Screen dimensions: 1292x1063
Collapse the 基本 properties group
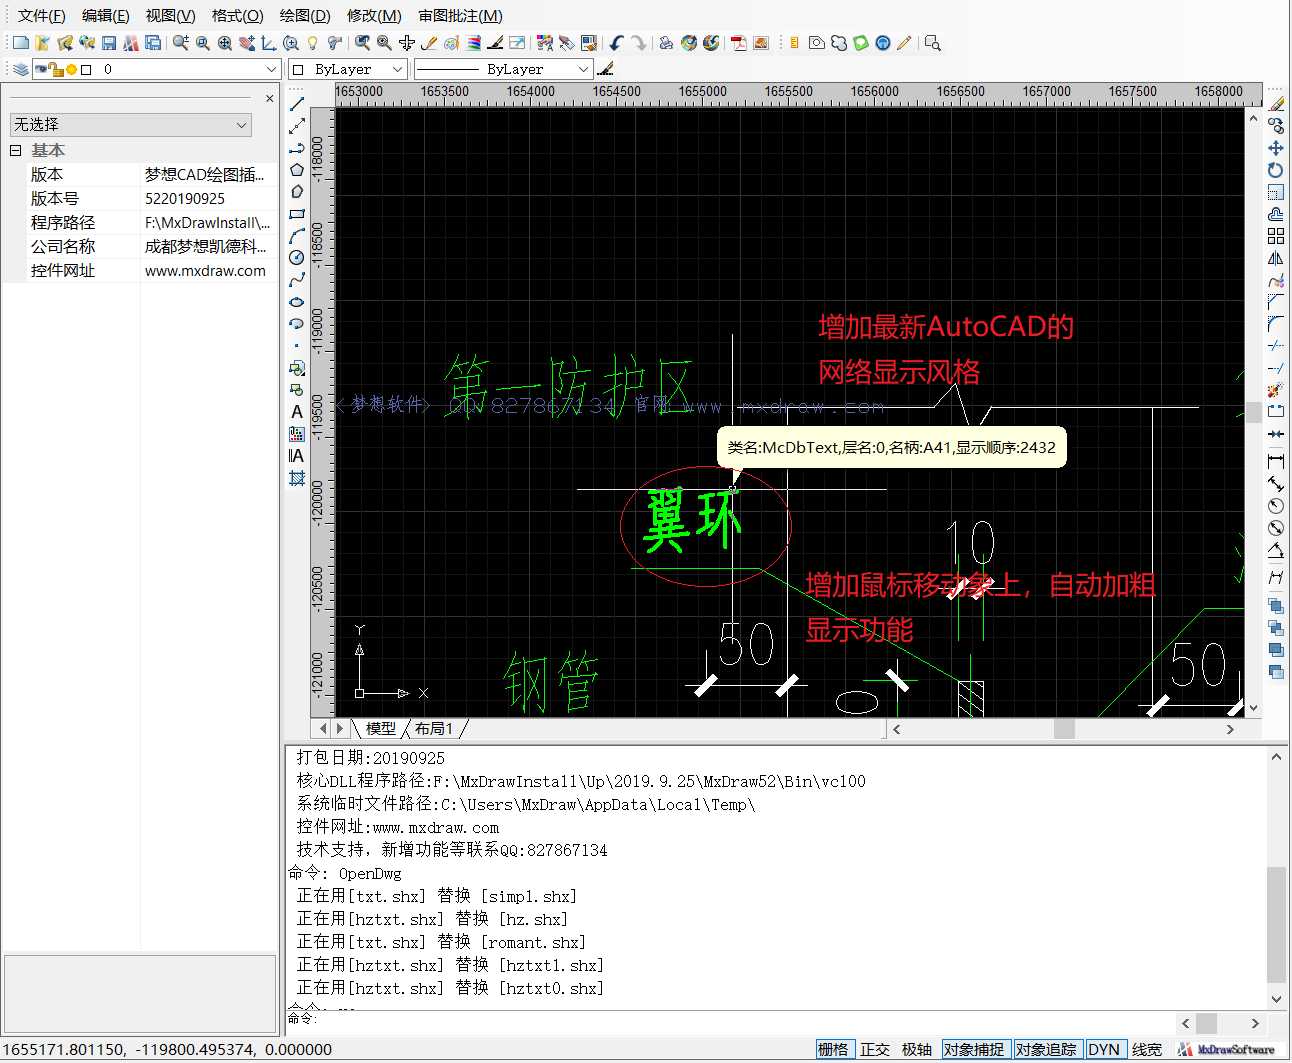tap(15, 150)
